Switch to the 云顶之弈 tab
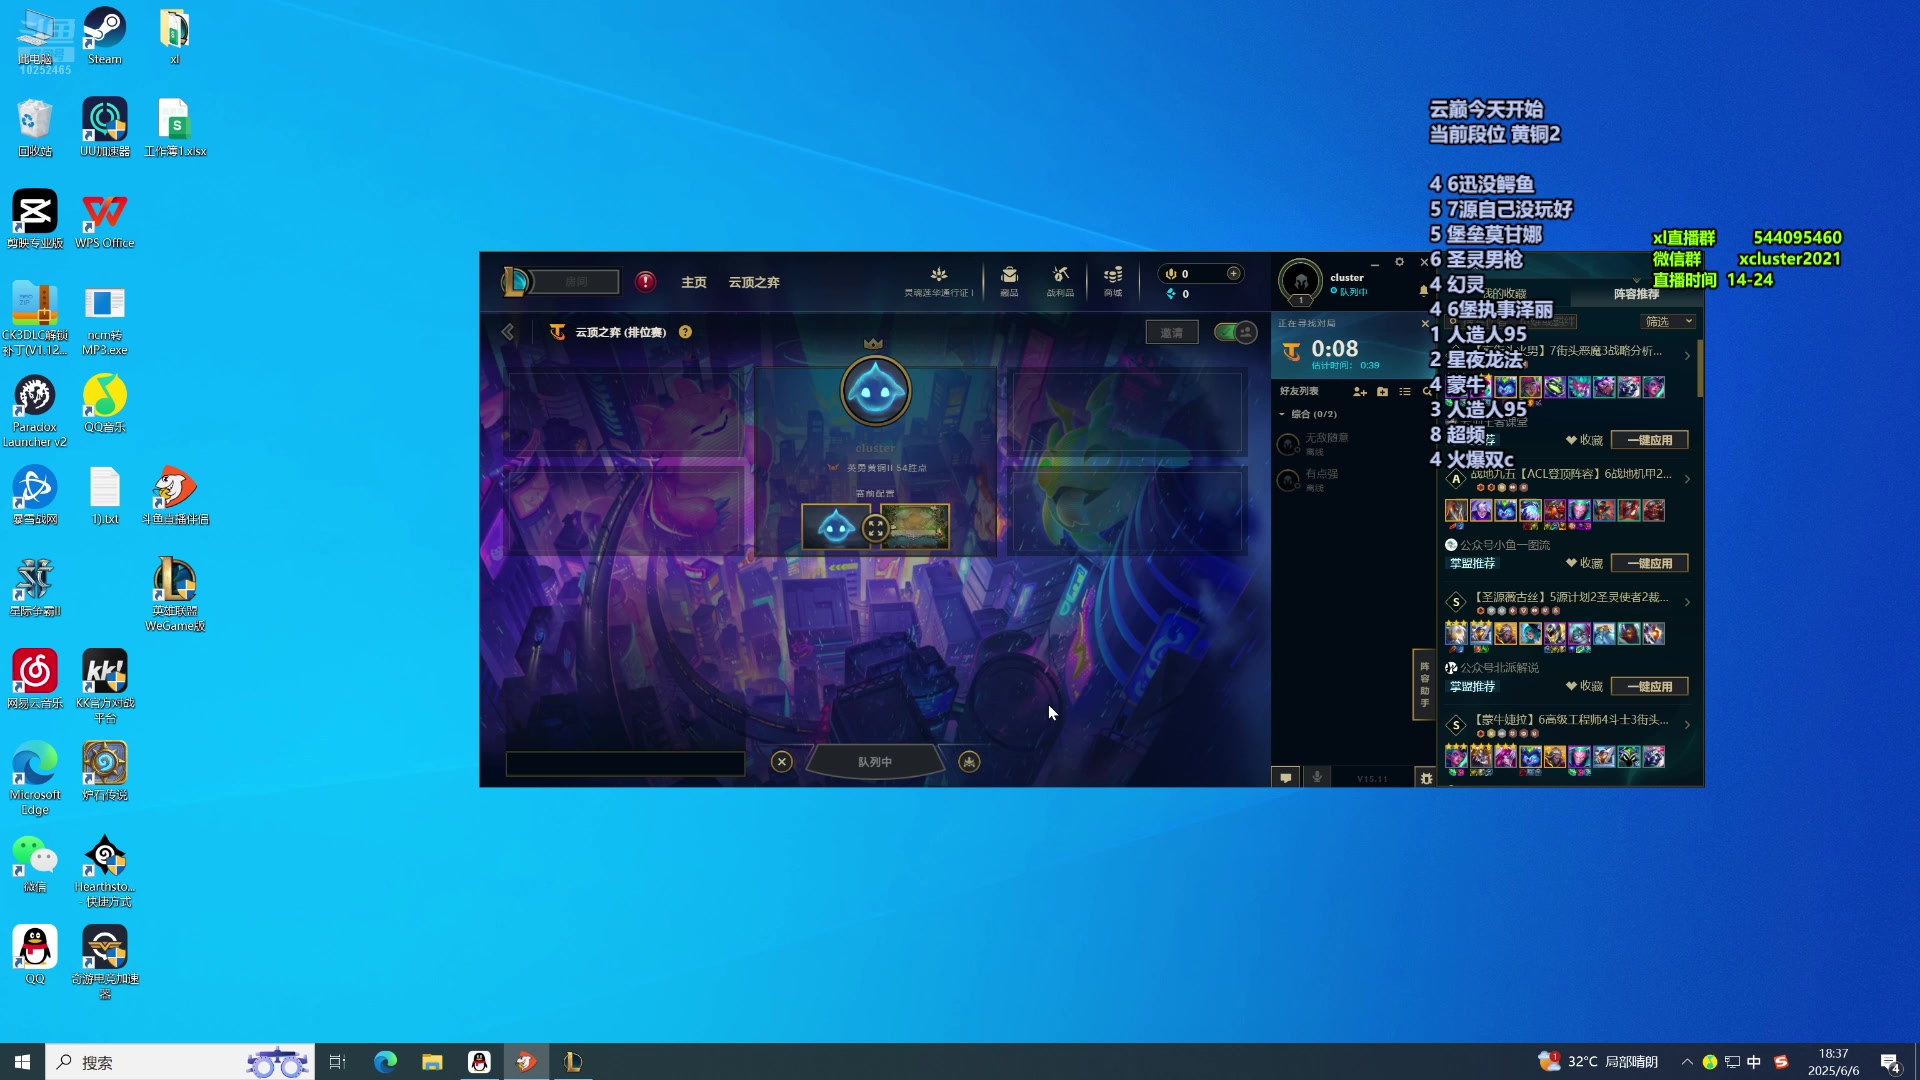1920x1080 pixels. pos(754,282)
